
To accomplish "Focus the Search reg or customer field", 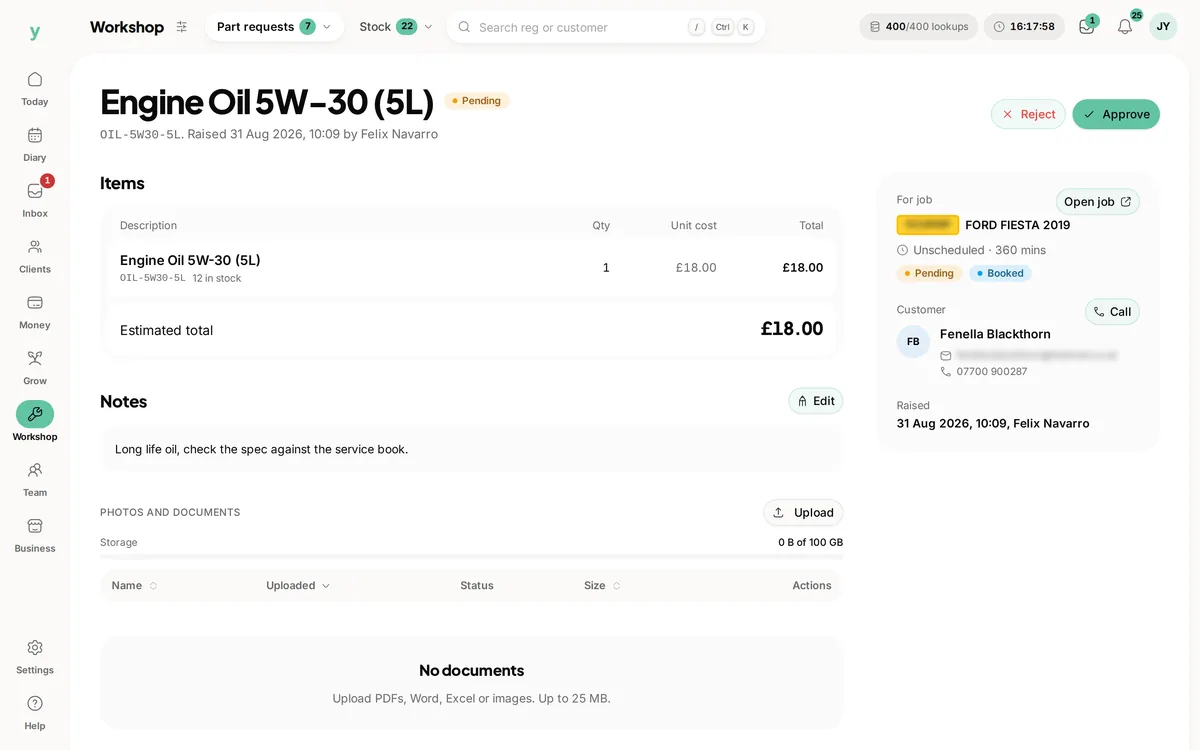I will pyautogui.click(x=606, y=27).
